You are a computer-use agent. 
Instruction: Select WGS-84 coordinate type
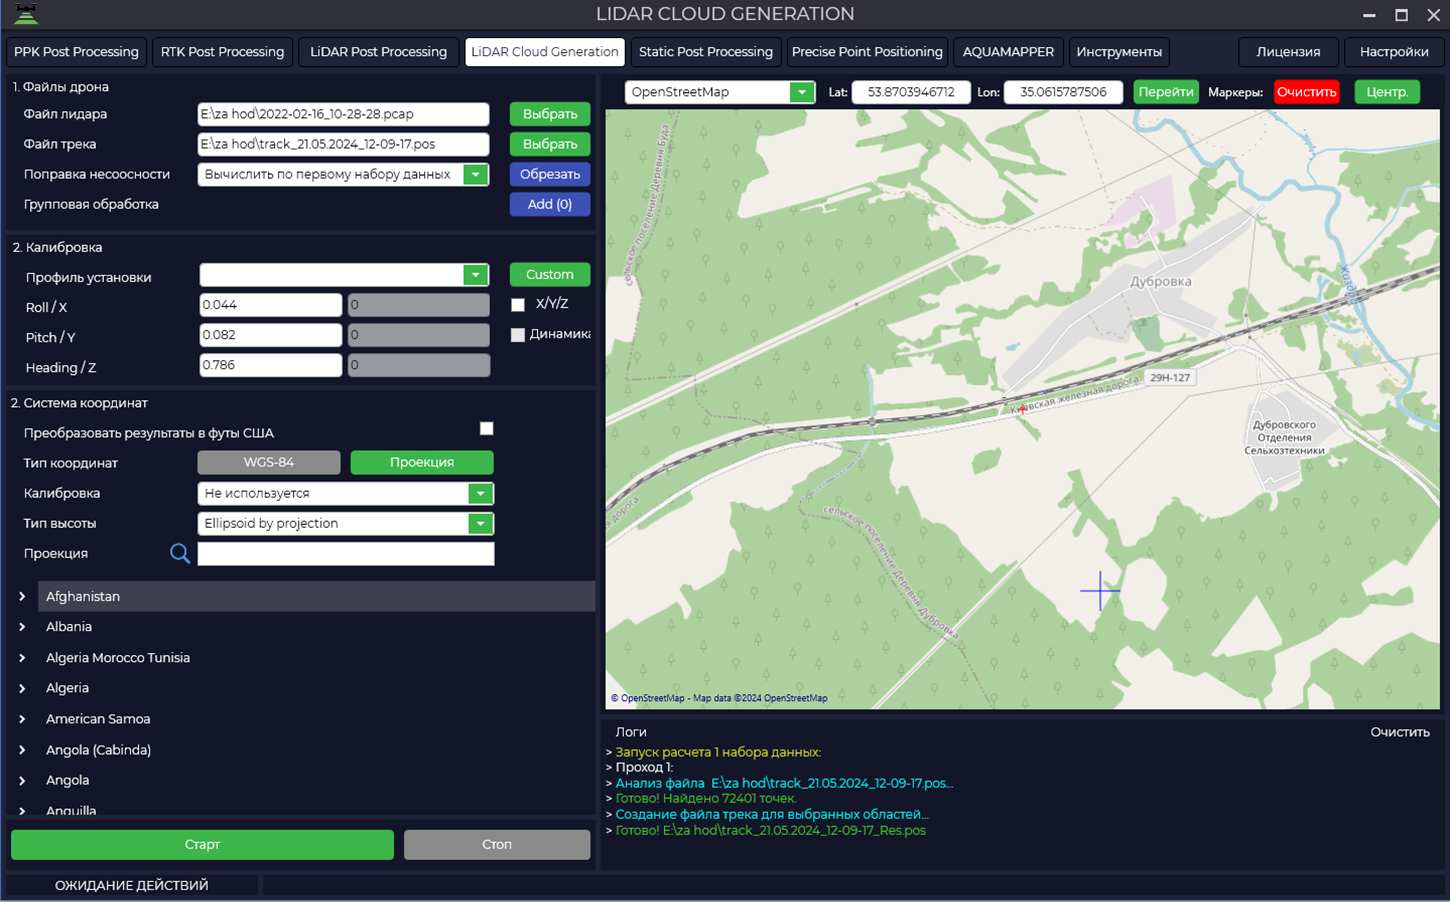[269, 462]
